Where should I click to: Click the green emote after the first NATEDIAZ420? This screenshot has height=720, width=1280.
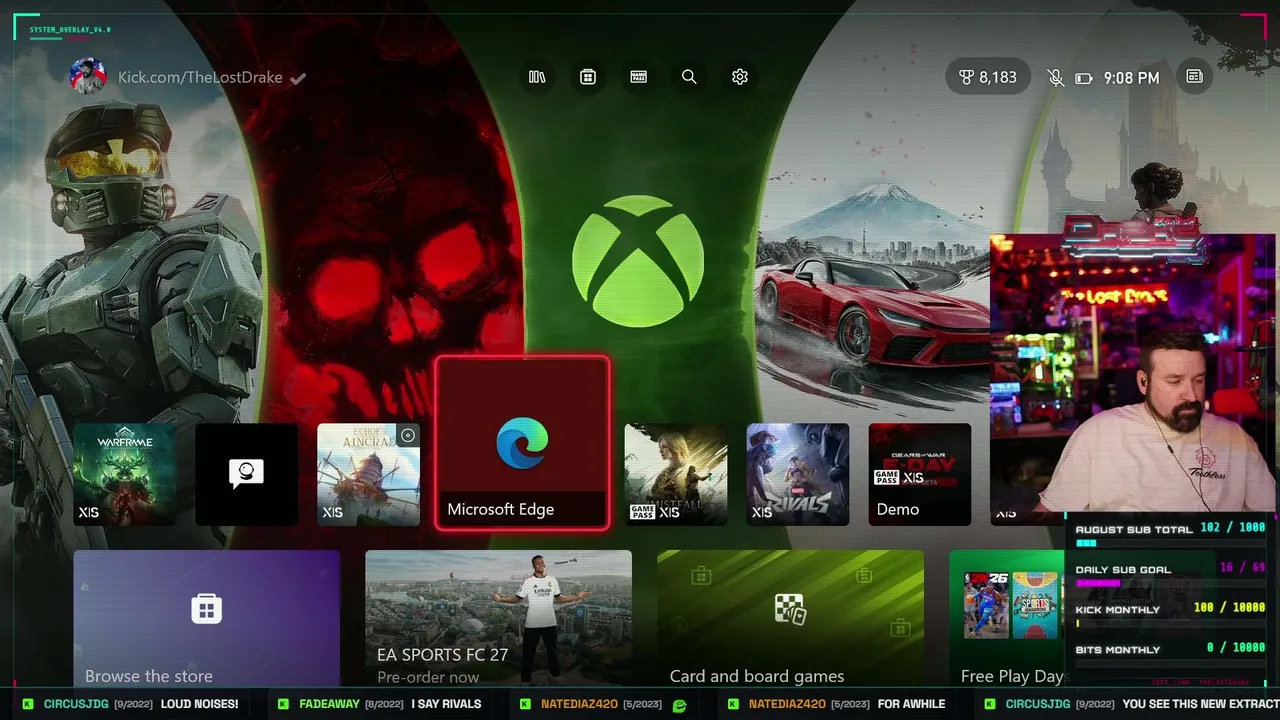click(680, 705)
